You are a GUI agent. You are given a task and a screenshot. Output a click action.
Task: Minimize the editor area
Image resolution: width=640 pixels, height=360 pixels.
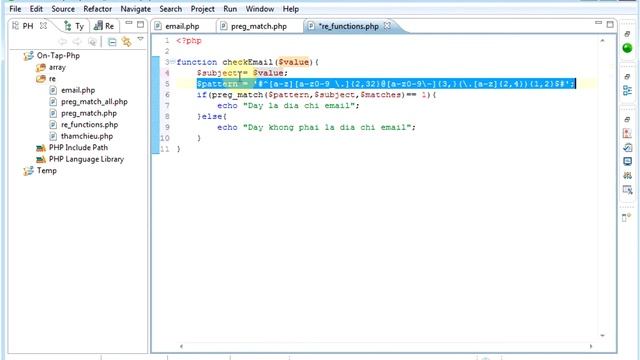click(598, 23)
